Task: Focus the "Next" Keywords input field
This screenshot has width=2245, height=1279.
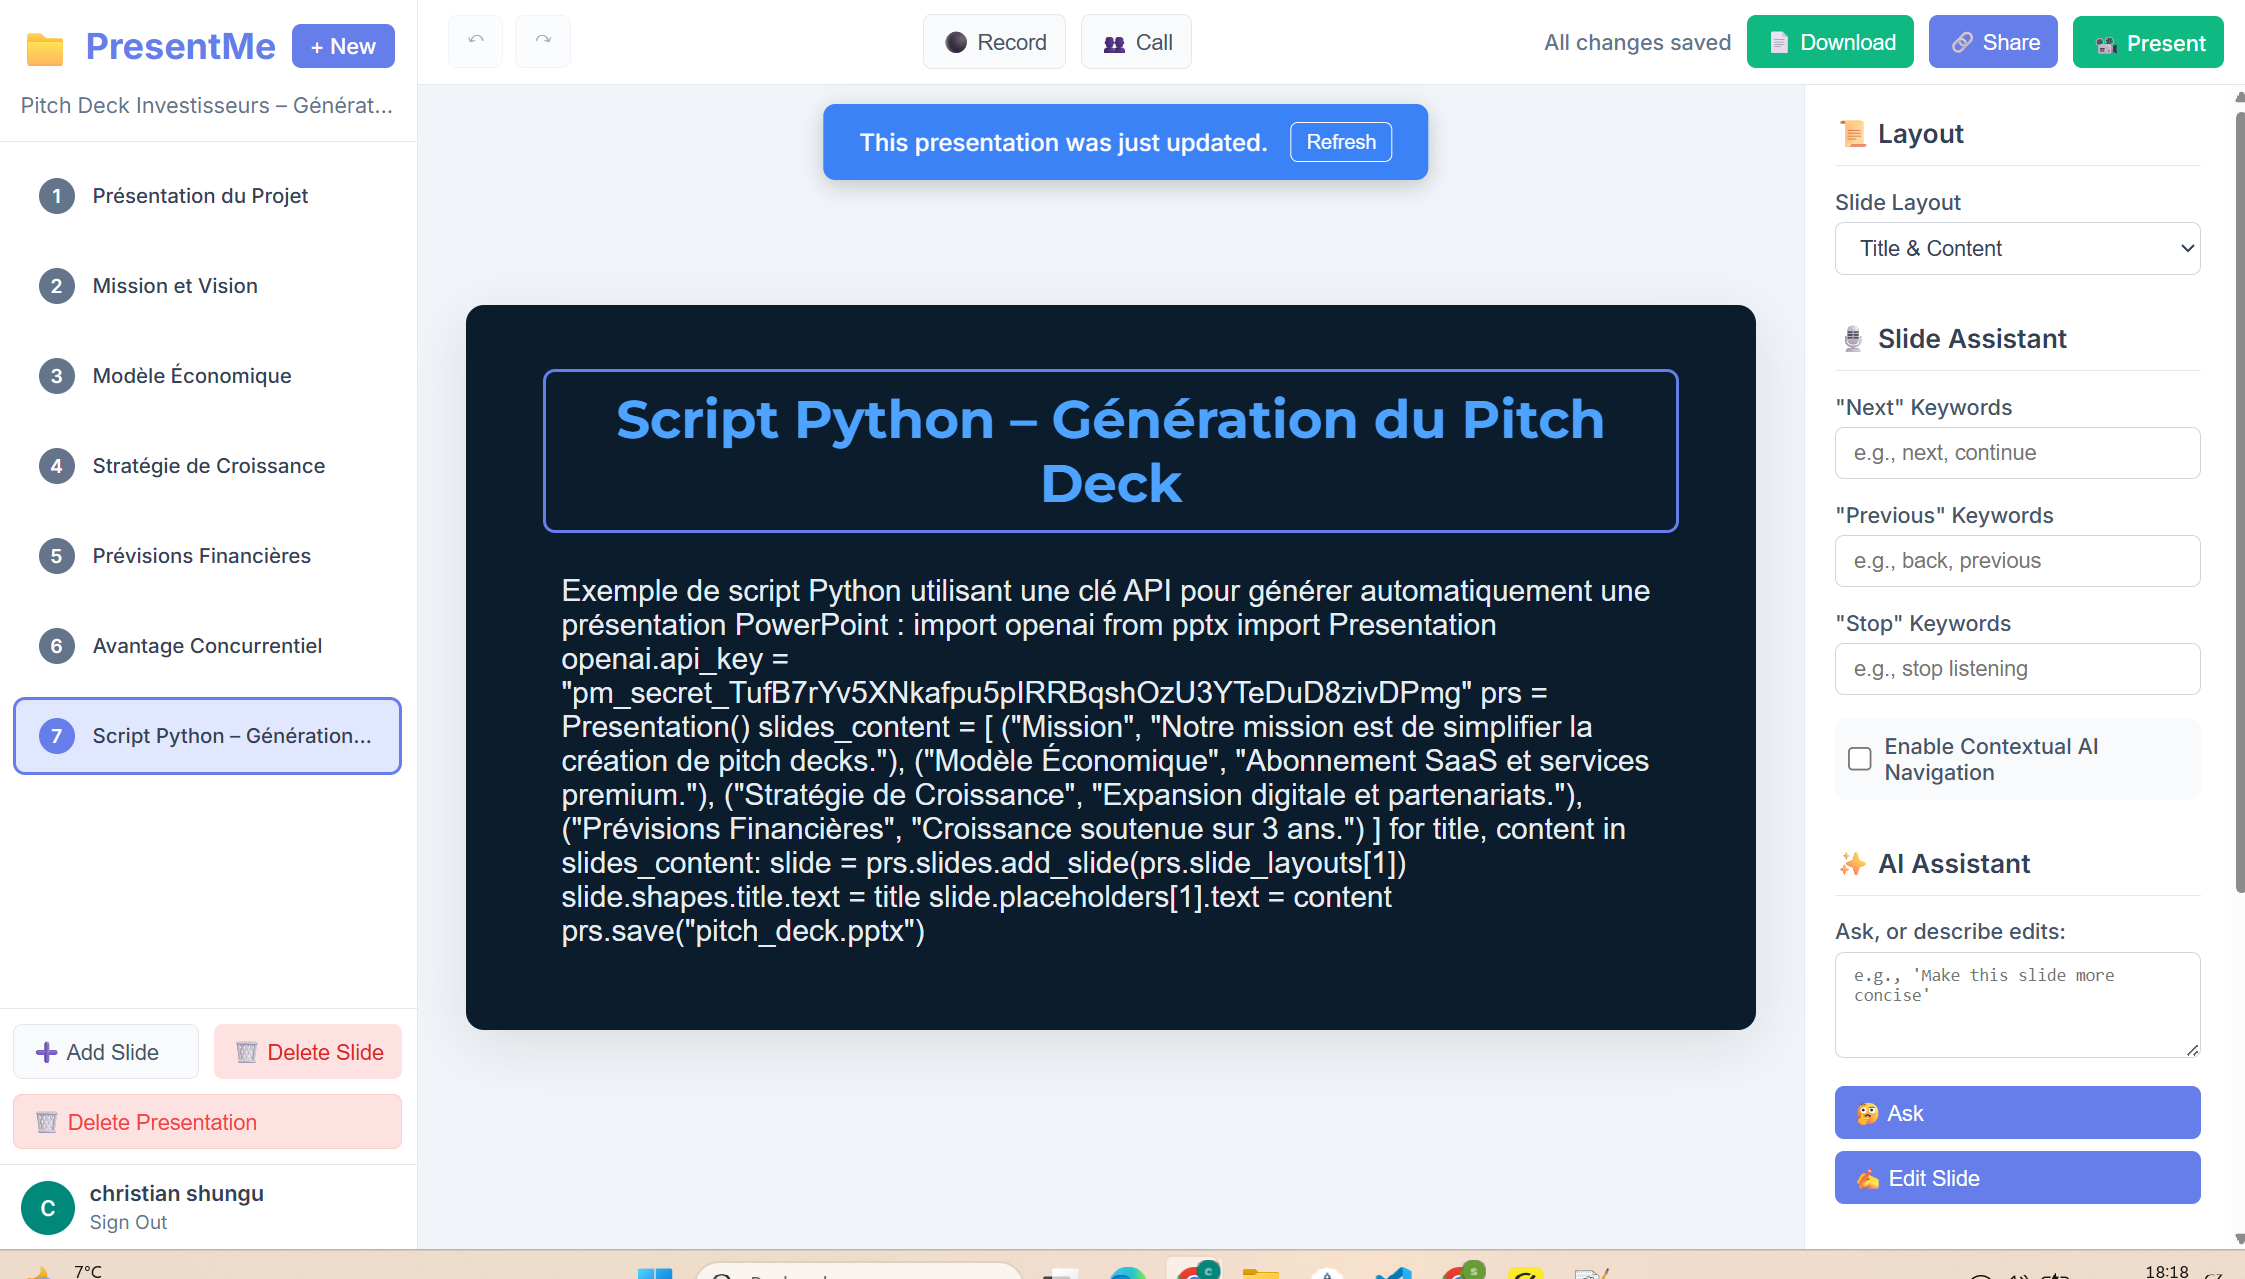Action: (x=2016, y=453)
